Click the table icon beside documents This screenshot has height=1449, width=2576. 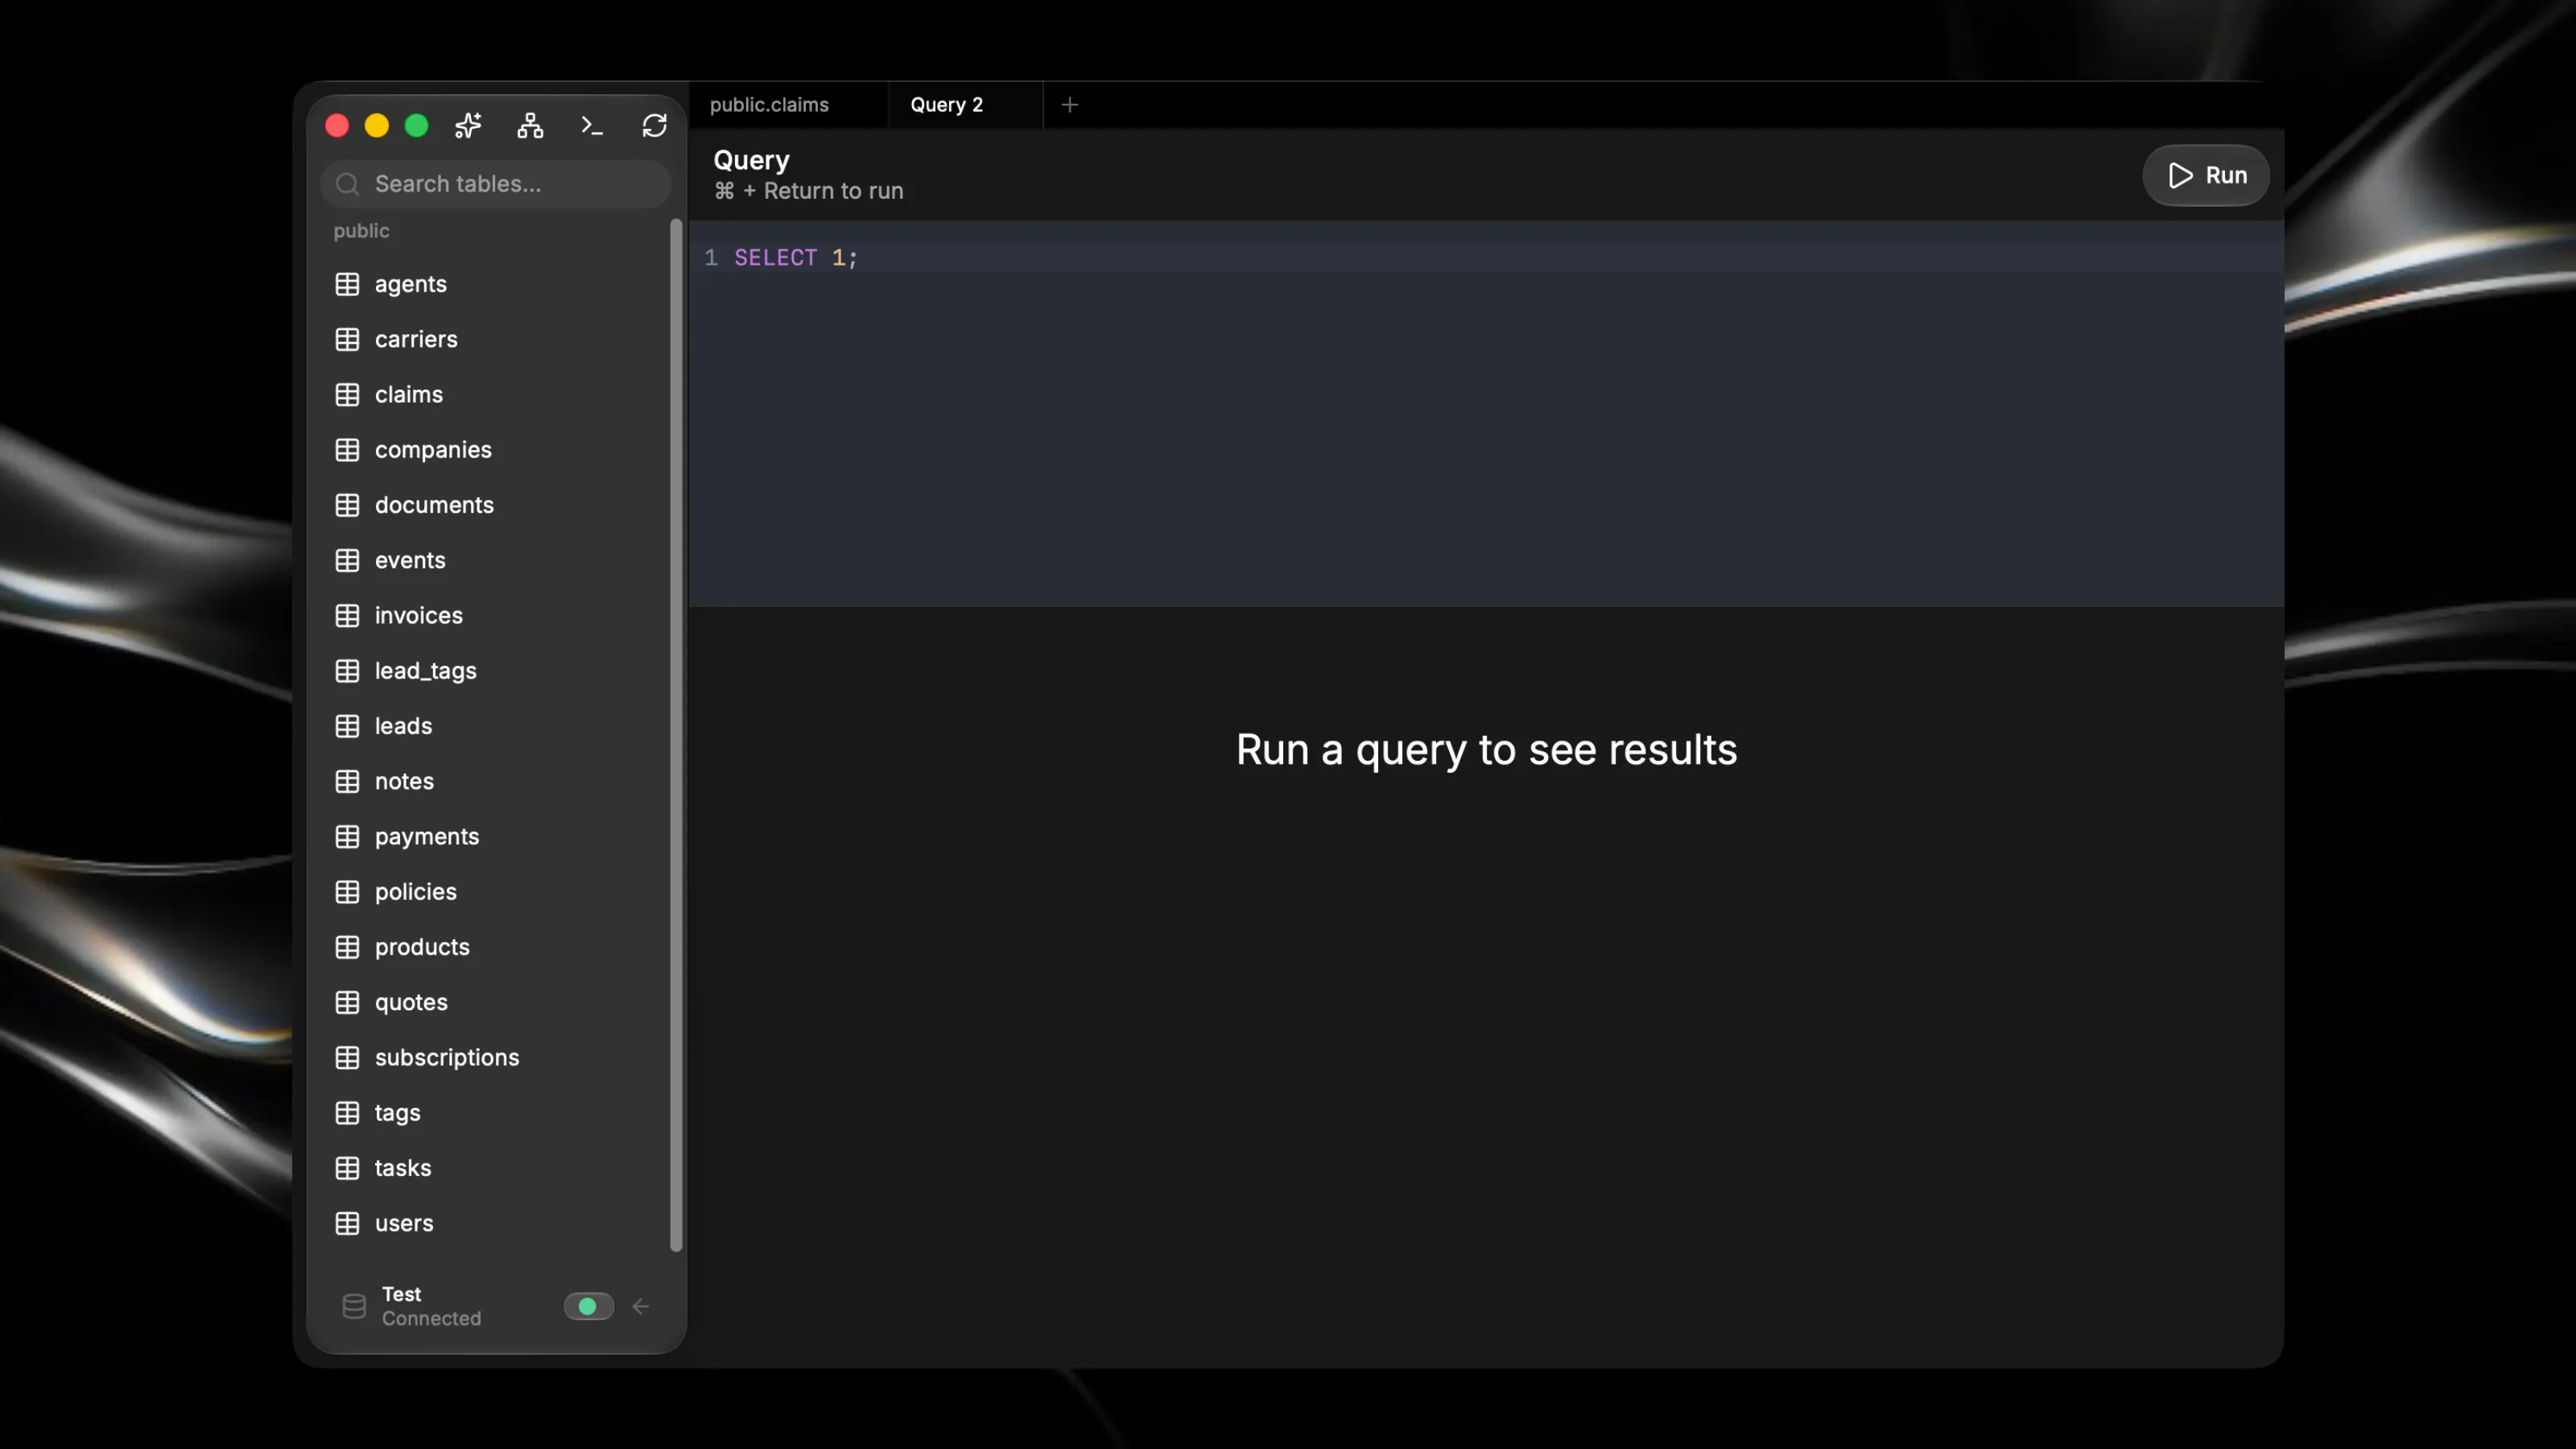347,505
